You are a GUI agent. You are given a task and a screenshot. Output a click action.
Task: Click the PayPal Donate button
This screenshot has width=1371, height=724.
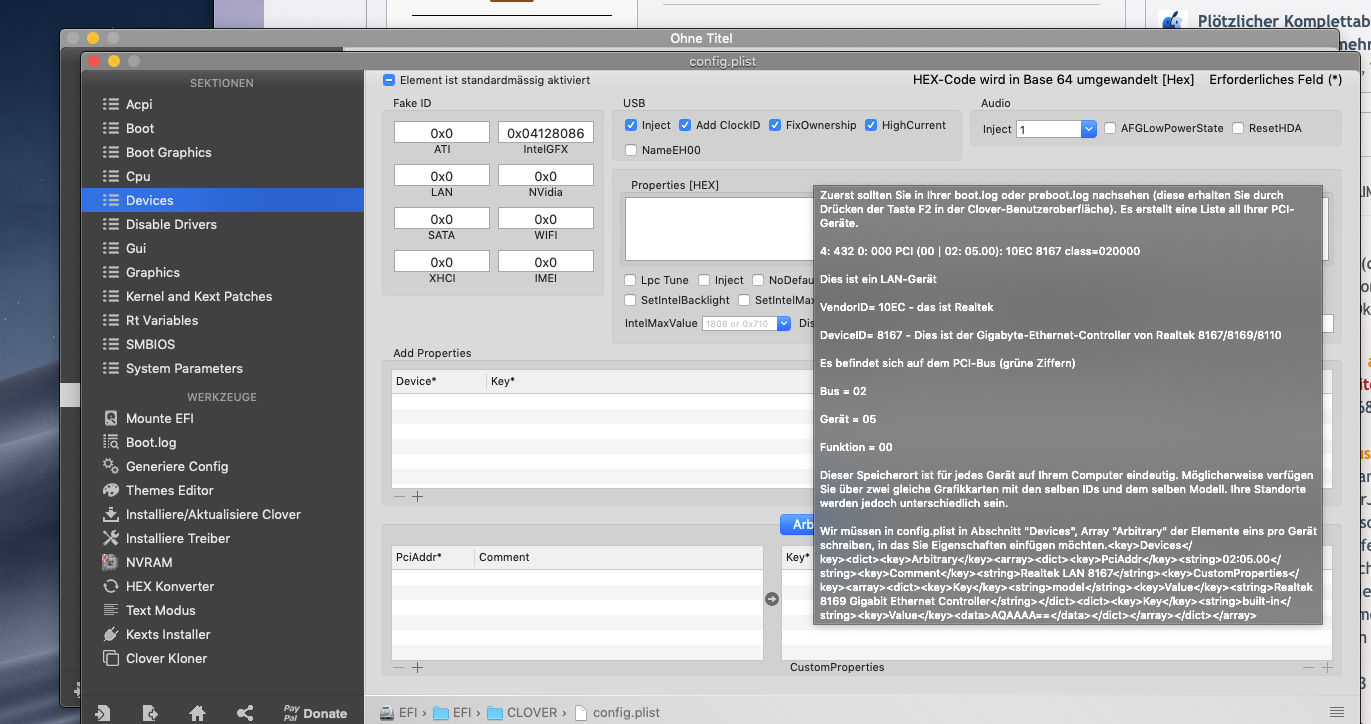314,713
